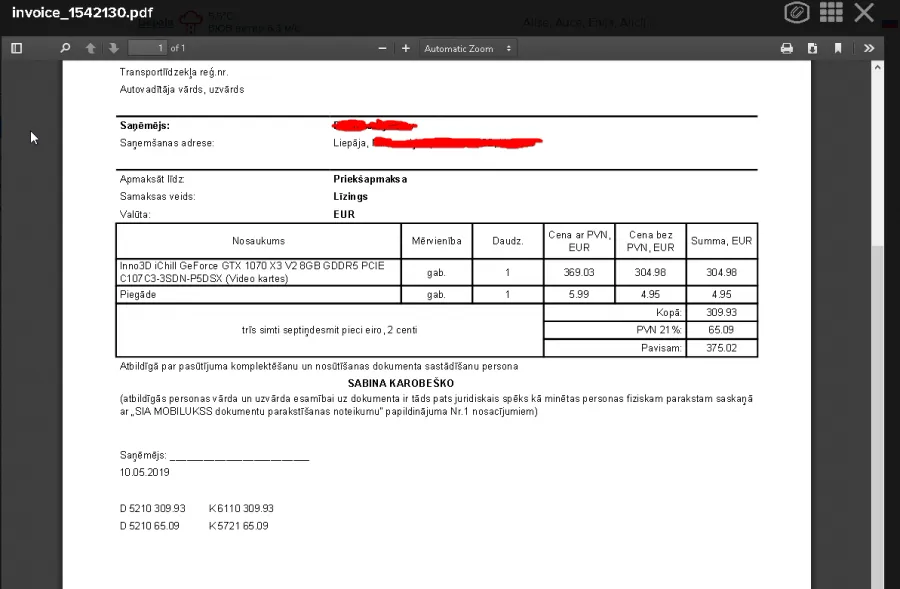Open the additional tools chevron menu
Viewport: 900px width, 589px height.
(869, 48)
